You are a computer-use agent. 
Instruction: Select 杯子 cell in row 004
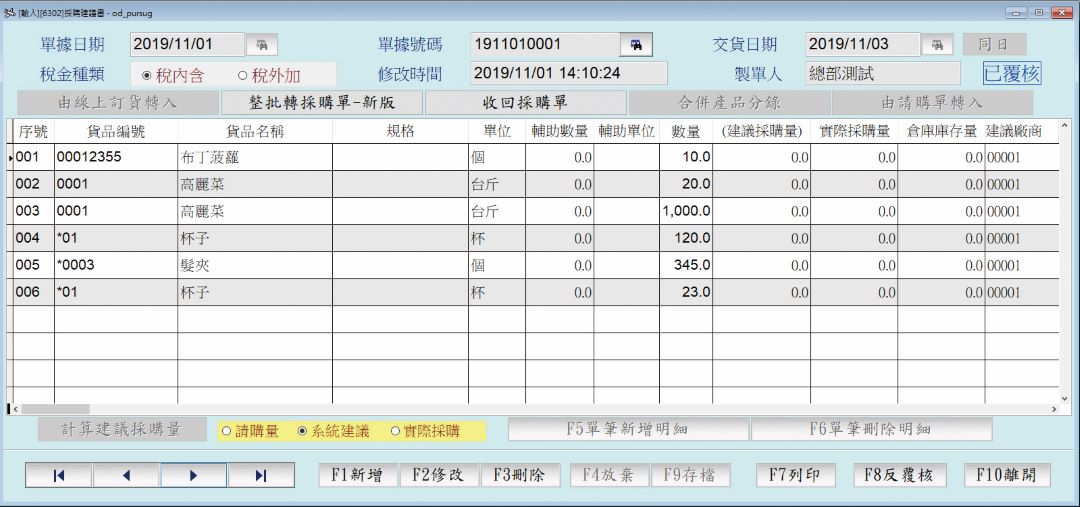coord(255,238)
